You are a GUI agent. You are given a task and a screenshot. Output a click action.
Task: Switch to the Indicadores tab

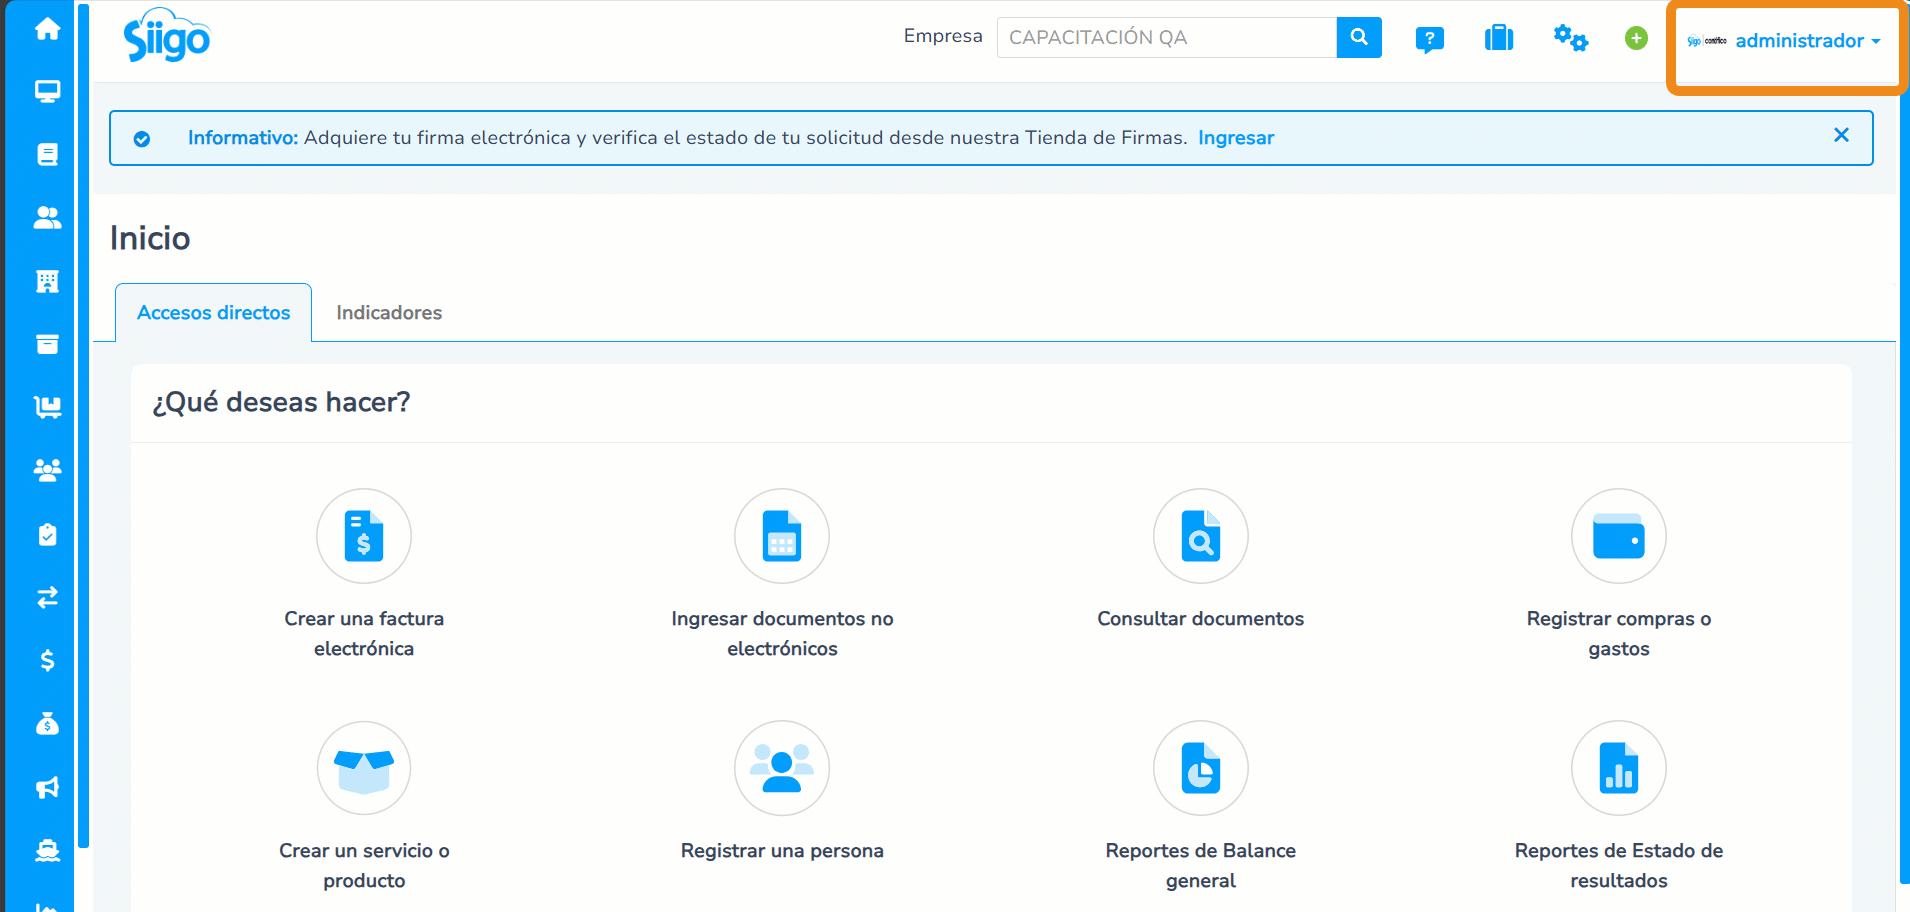click(x=389, y=312)
